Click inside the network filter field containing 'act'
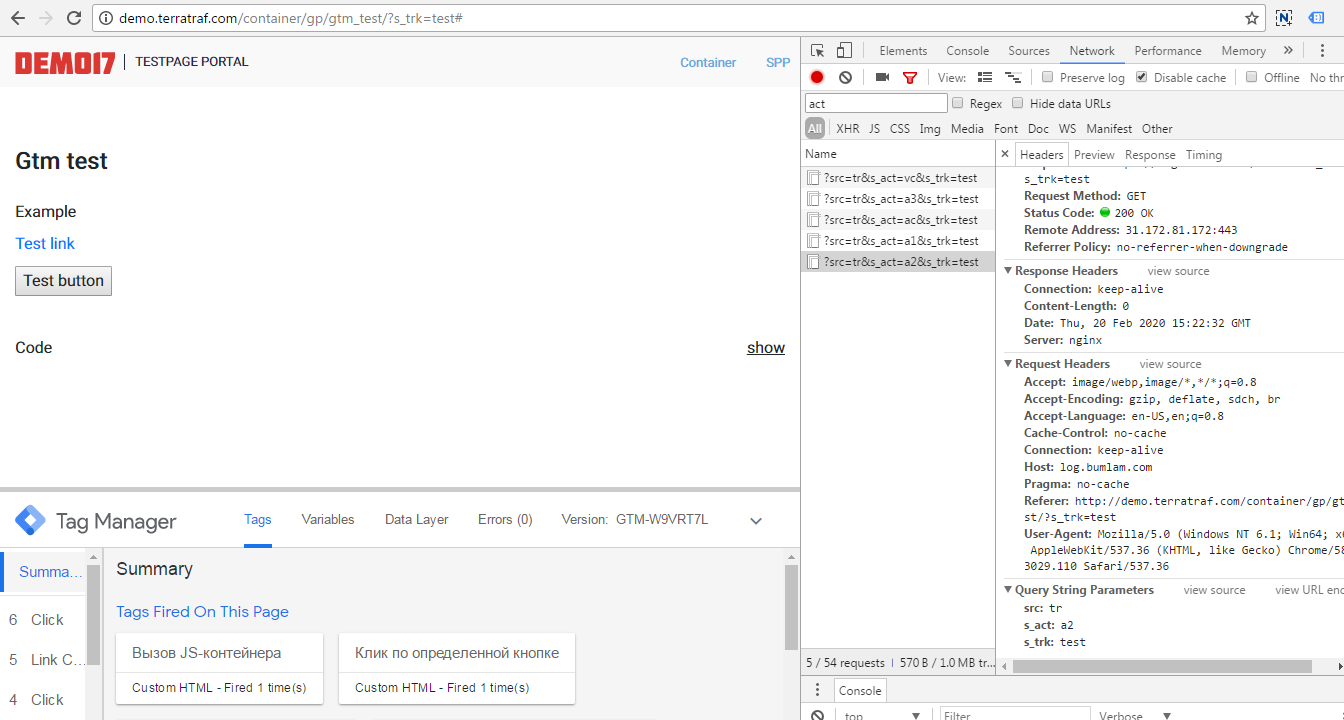Viewport: 1344px width, 720px height. click(876, 103)
